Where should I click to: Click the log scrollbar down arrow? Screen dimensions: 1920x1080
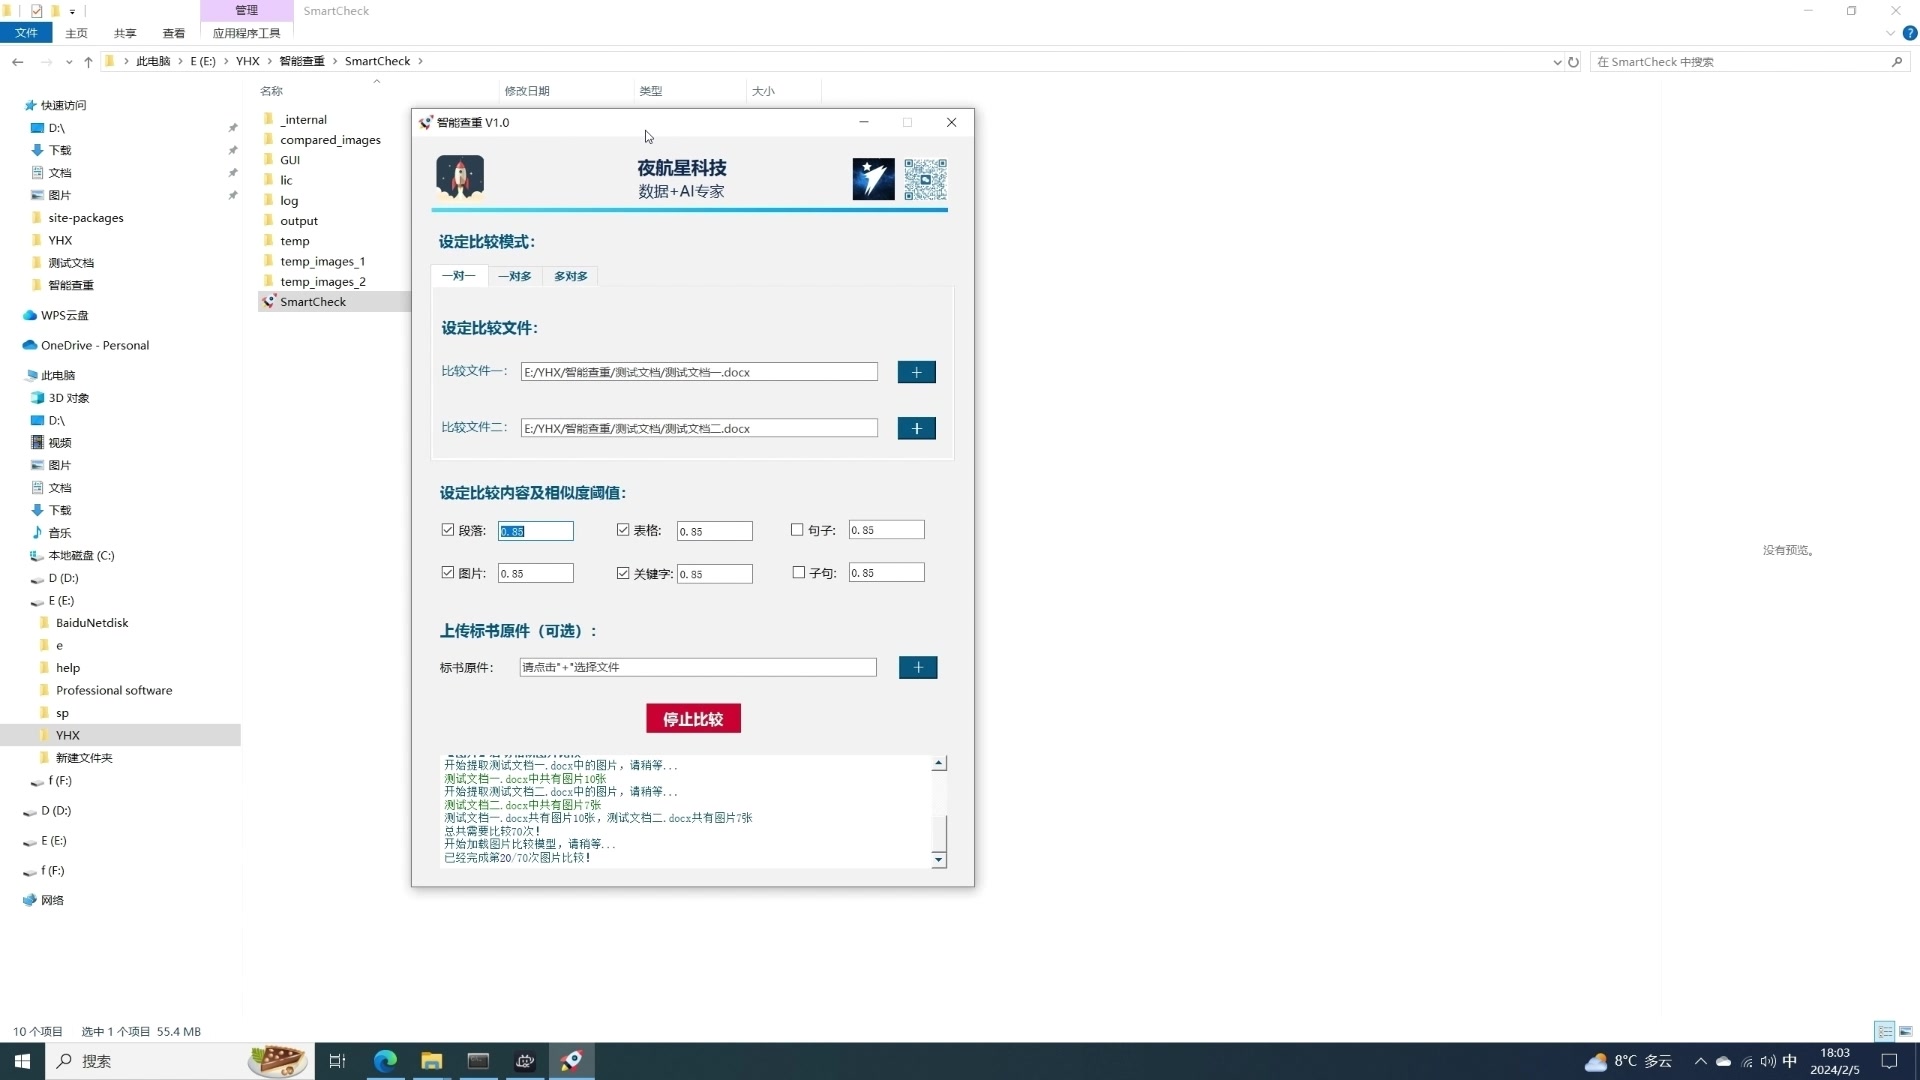pyautogui.click(x=939, y=859)
